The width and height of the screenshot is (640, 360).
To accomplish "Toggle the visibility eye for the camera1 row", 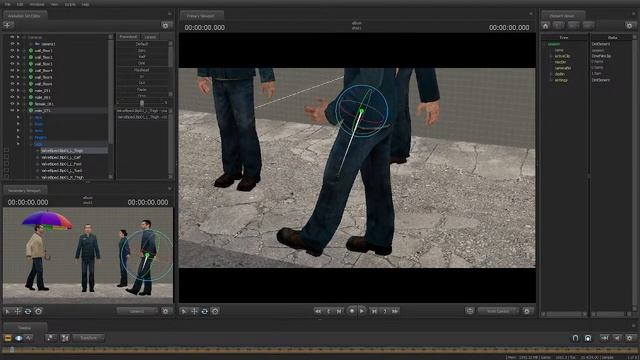I will pos(12,44).
